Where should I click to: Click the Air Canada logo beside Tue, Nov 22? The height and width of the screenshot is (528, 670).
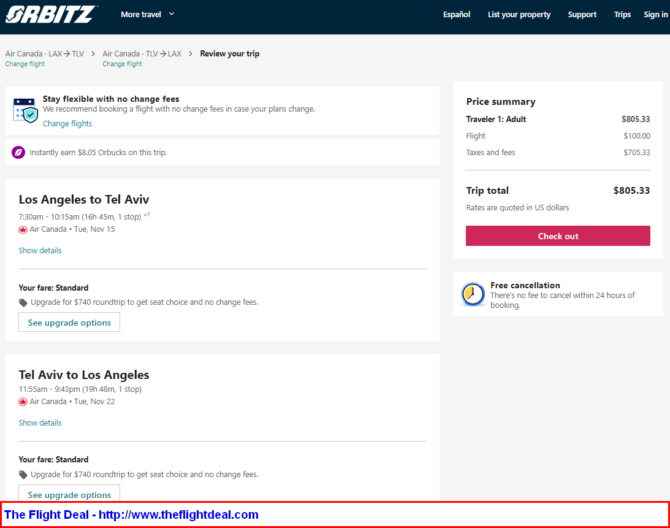tap(23, 402)
